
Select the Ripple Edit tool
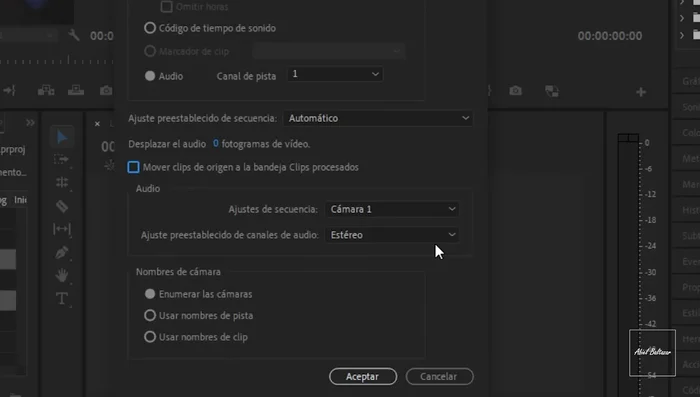[x=62, y=183]
